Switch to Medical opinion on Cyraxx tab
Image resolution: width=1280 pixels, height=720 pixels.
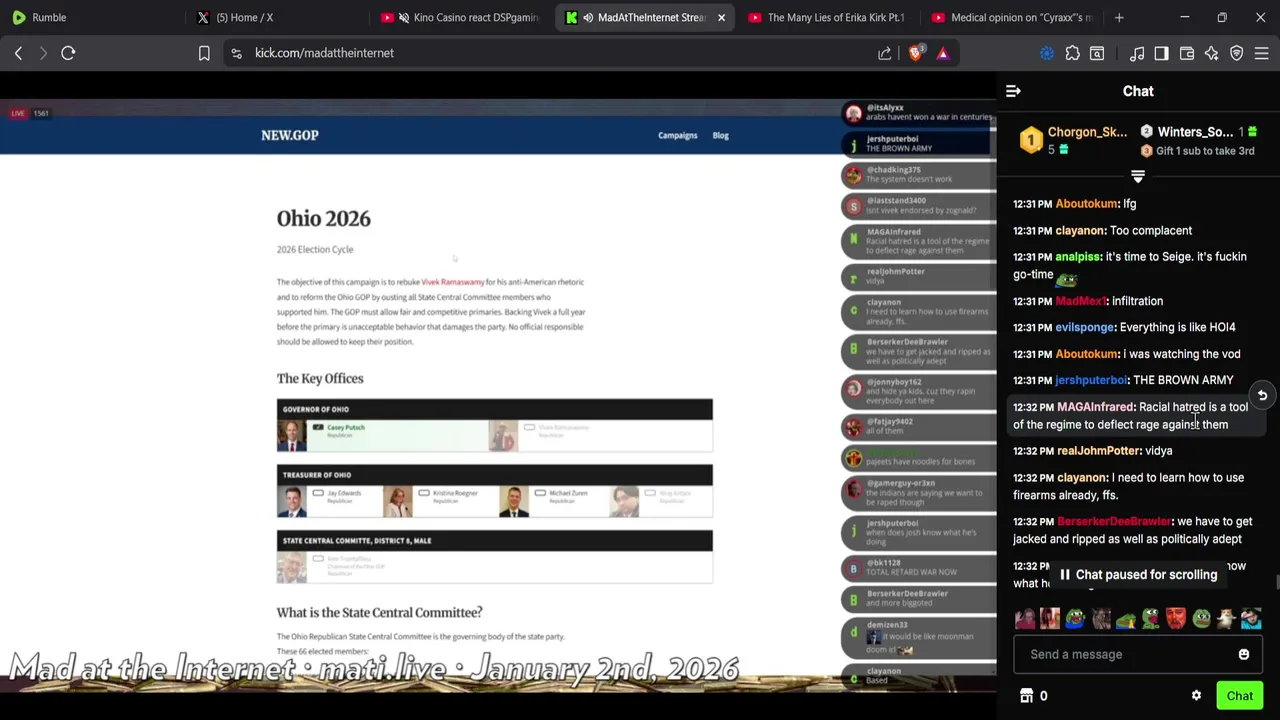(1010, 17)
